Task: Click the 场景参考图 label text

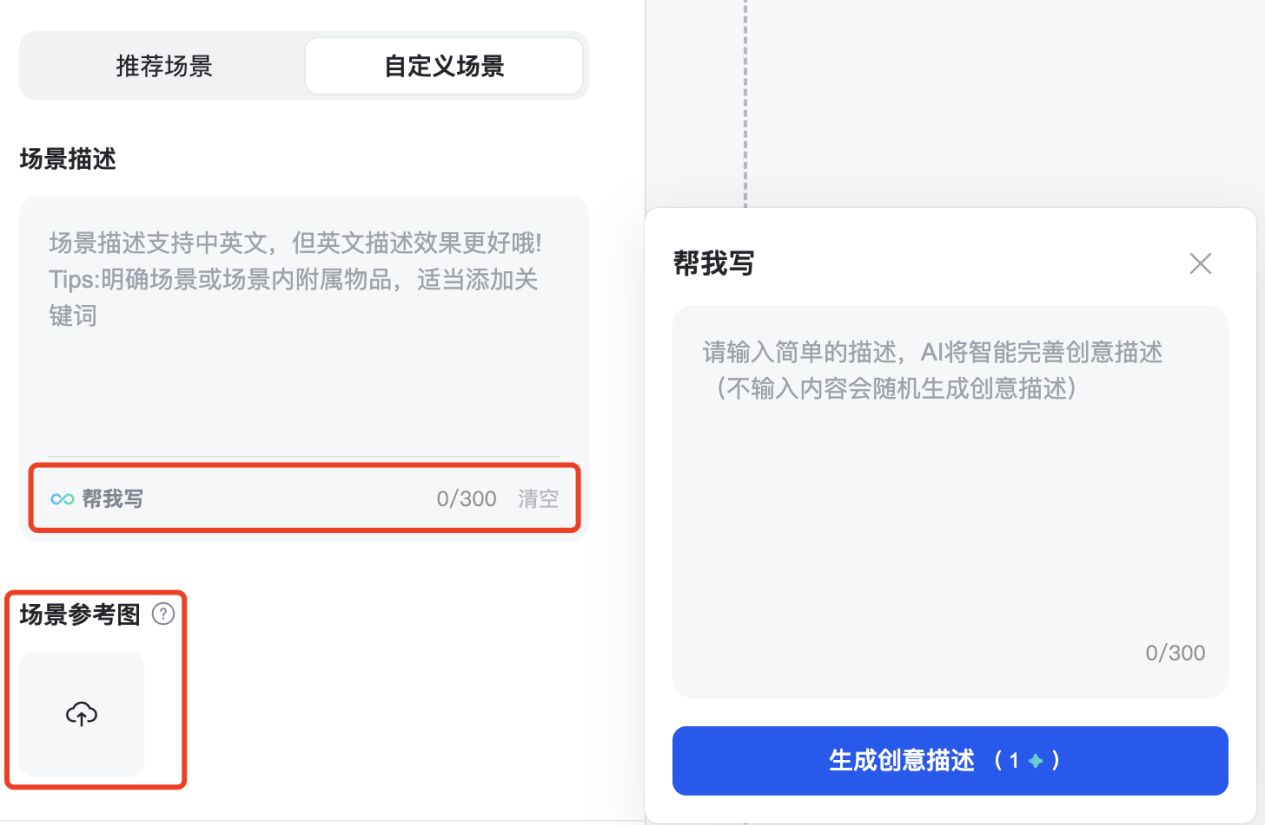Action: coord(80,615)
